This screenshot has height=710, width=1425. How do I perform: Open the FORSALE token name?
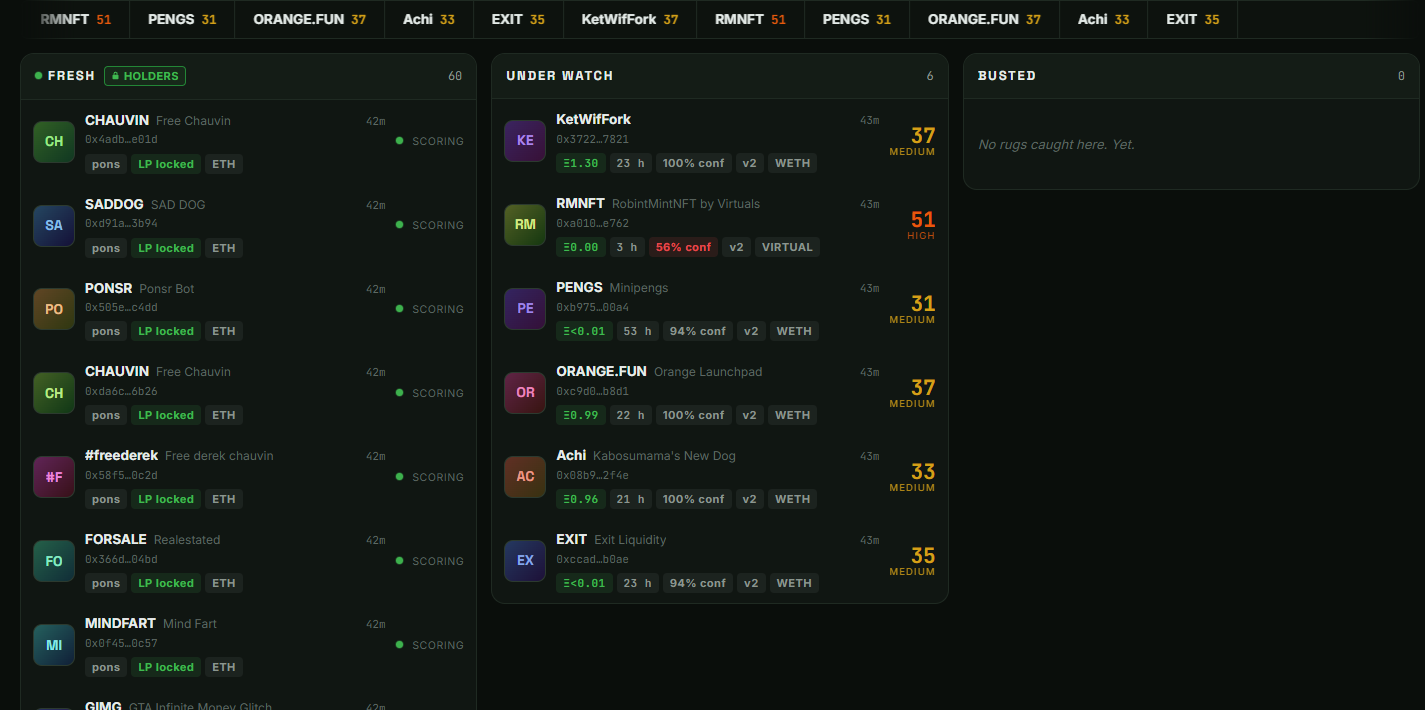click(x=116, y=539)
